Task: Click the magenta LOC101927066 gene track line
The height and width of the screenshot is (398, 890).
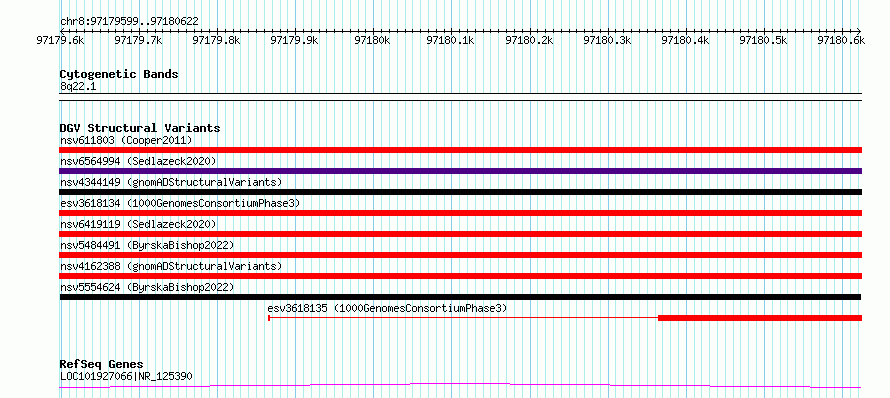Action: [x=460, y=386]
